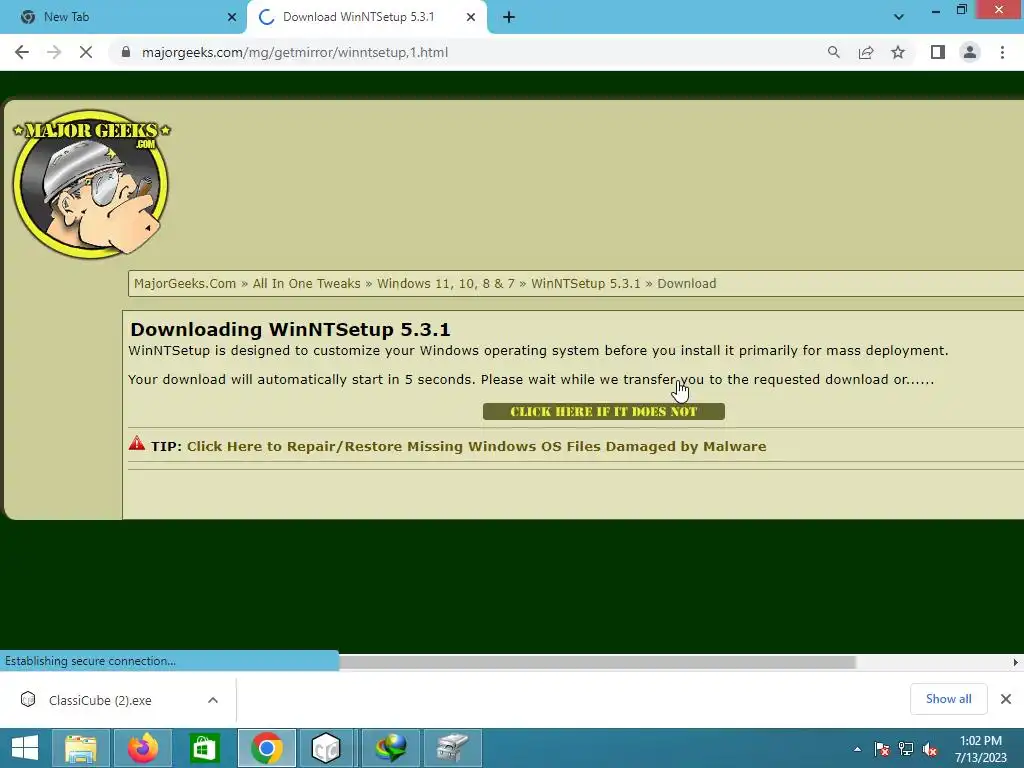Select the Chrome taskbar icon

(266, 748)
